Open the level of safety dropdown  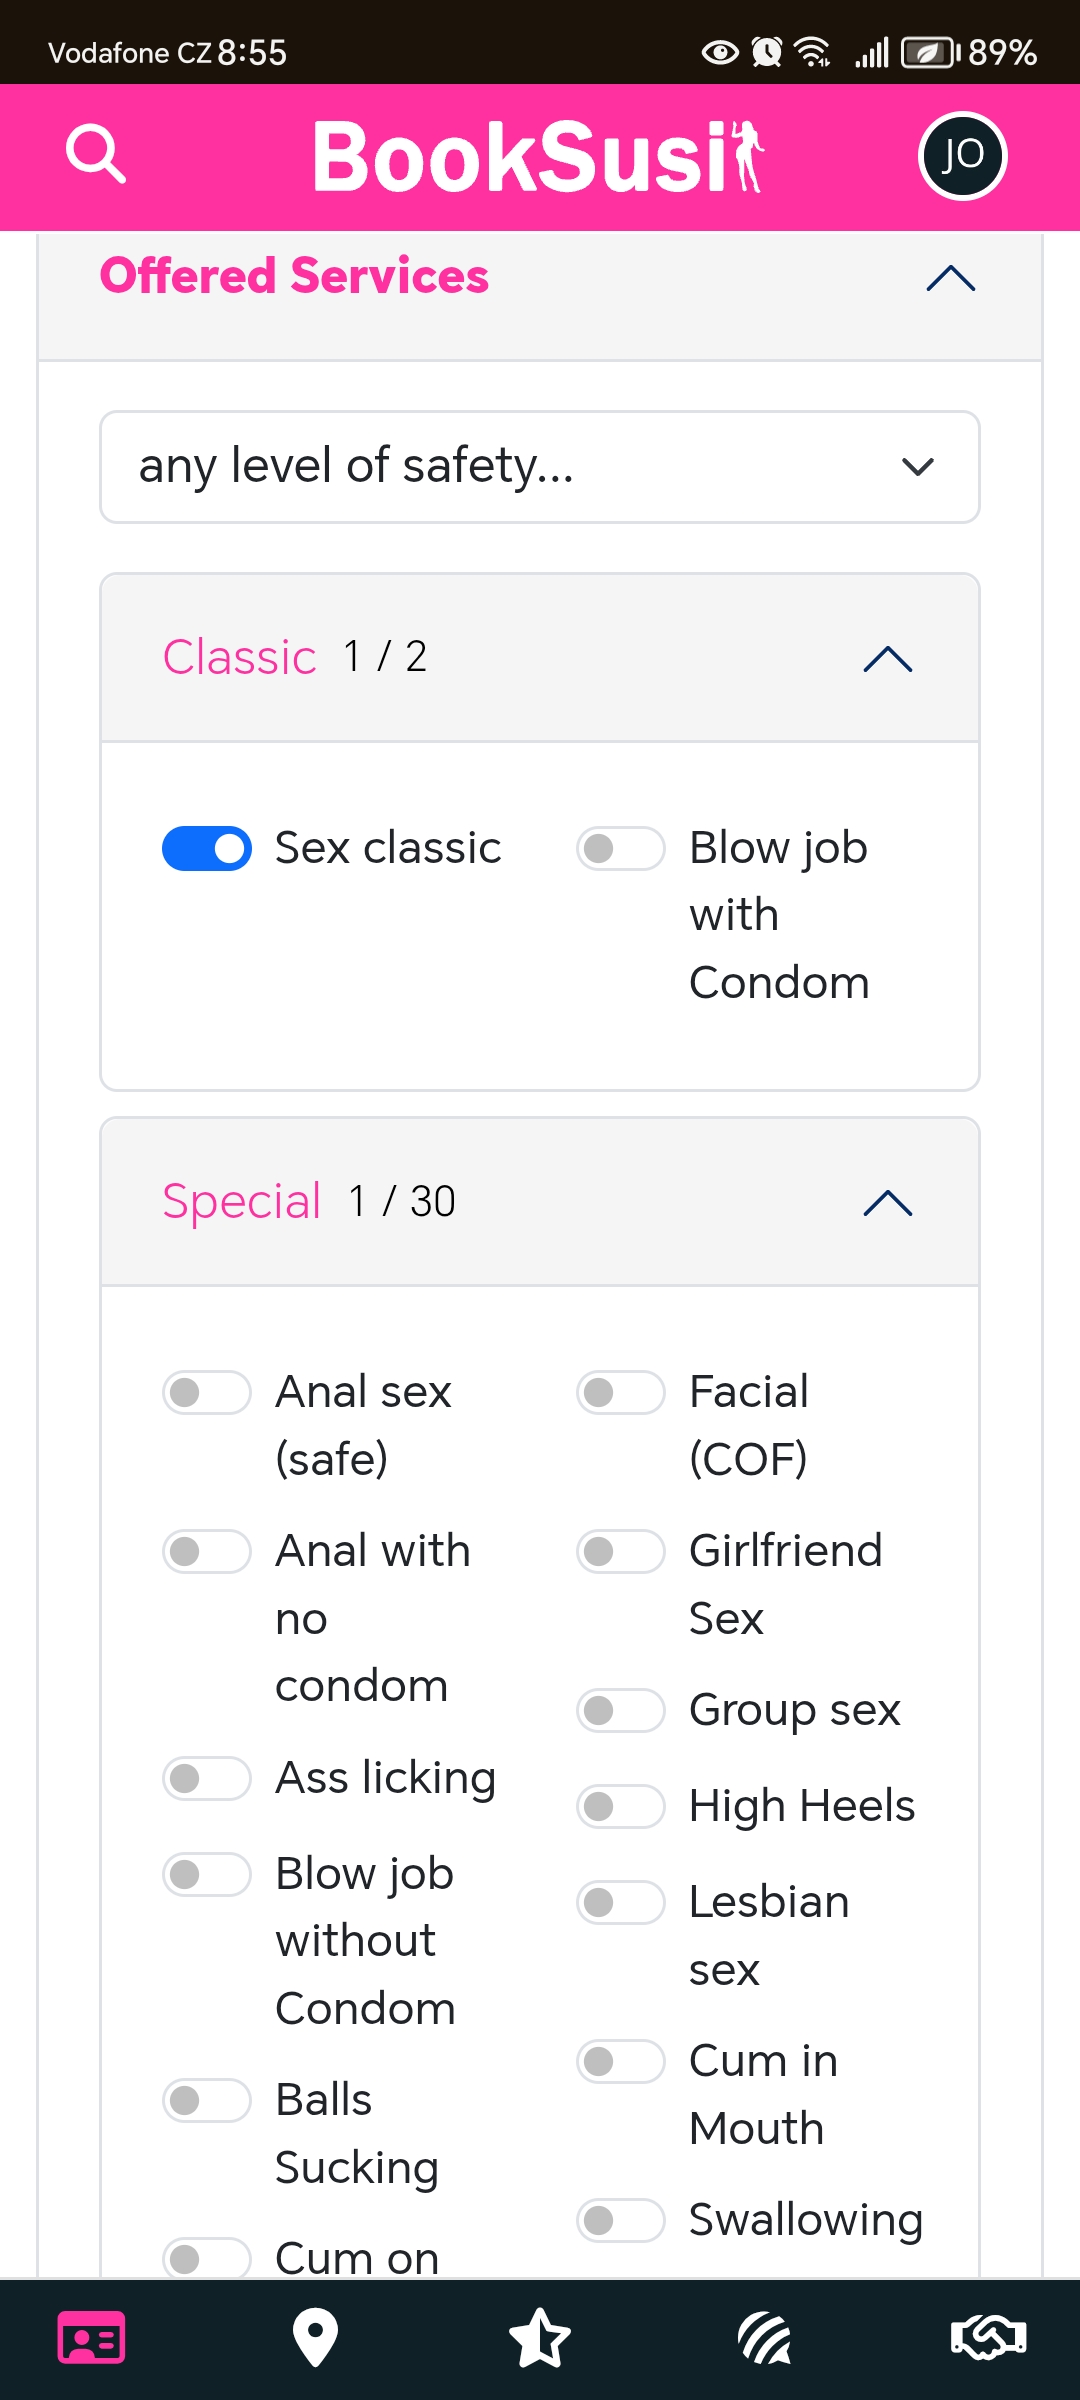540,467
